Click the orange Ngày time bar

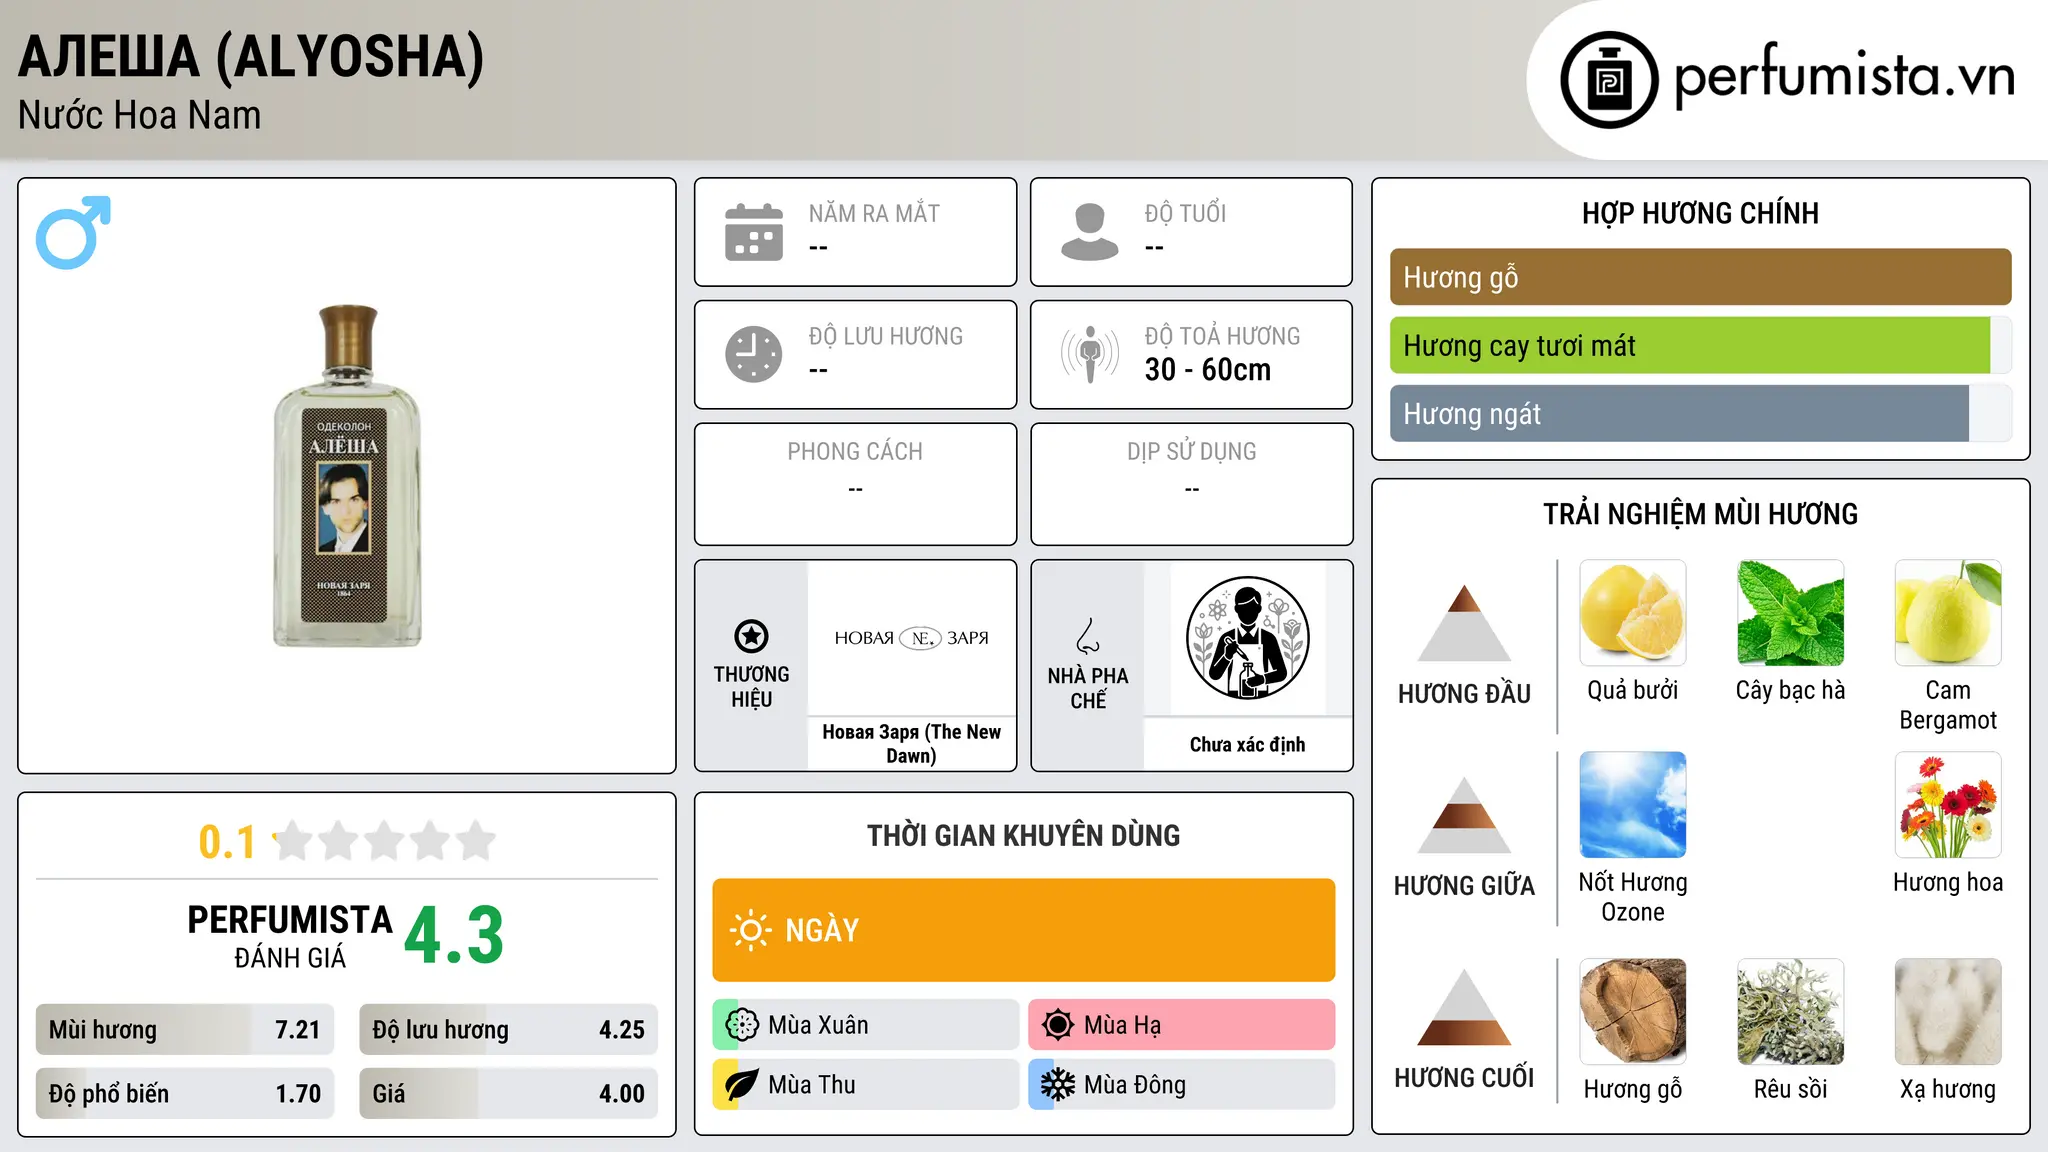pos(1023,930)
